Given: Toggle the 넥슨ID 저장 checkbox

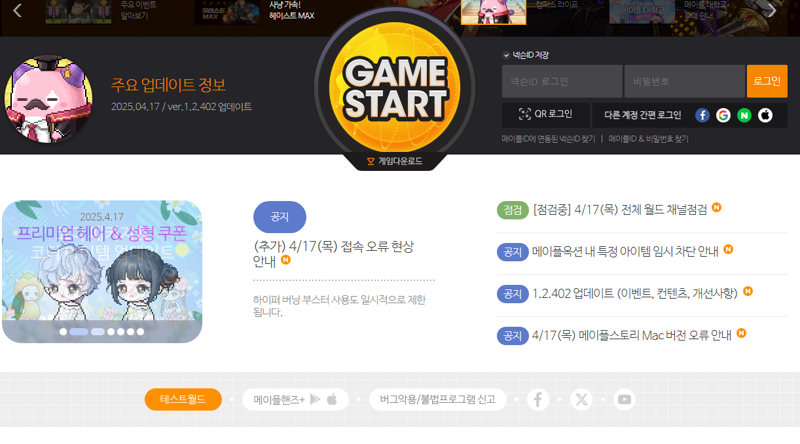Looking at the screenshot, I should (x=506, y=55).
